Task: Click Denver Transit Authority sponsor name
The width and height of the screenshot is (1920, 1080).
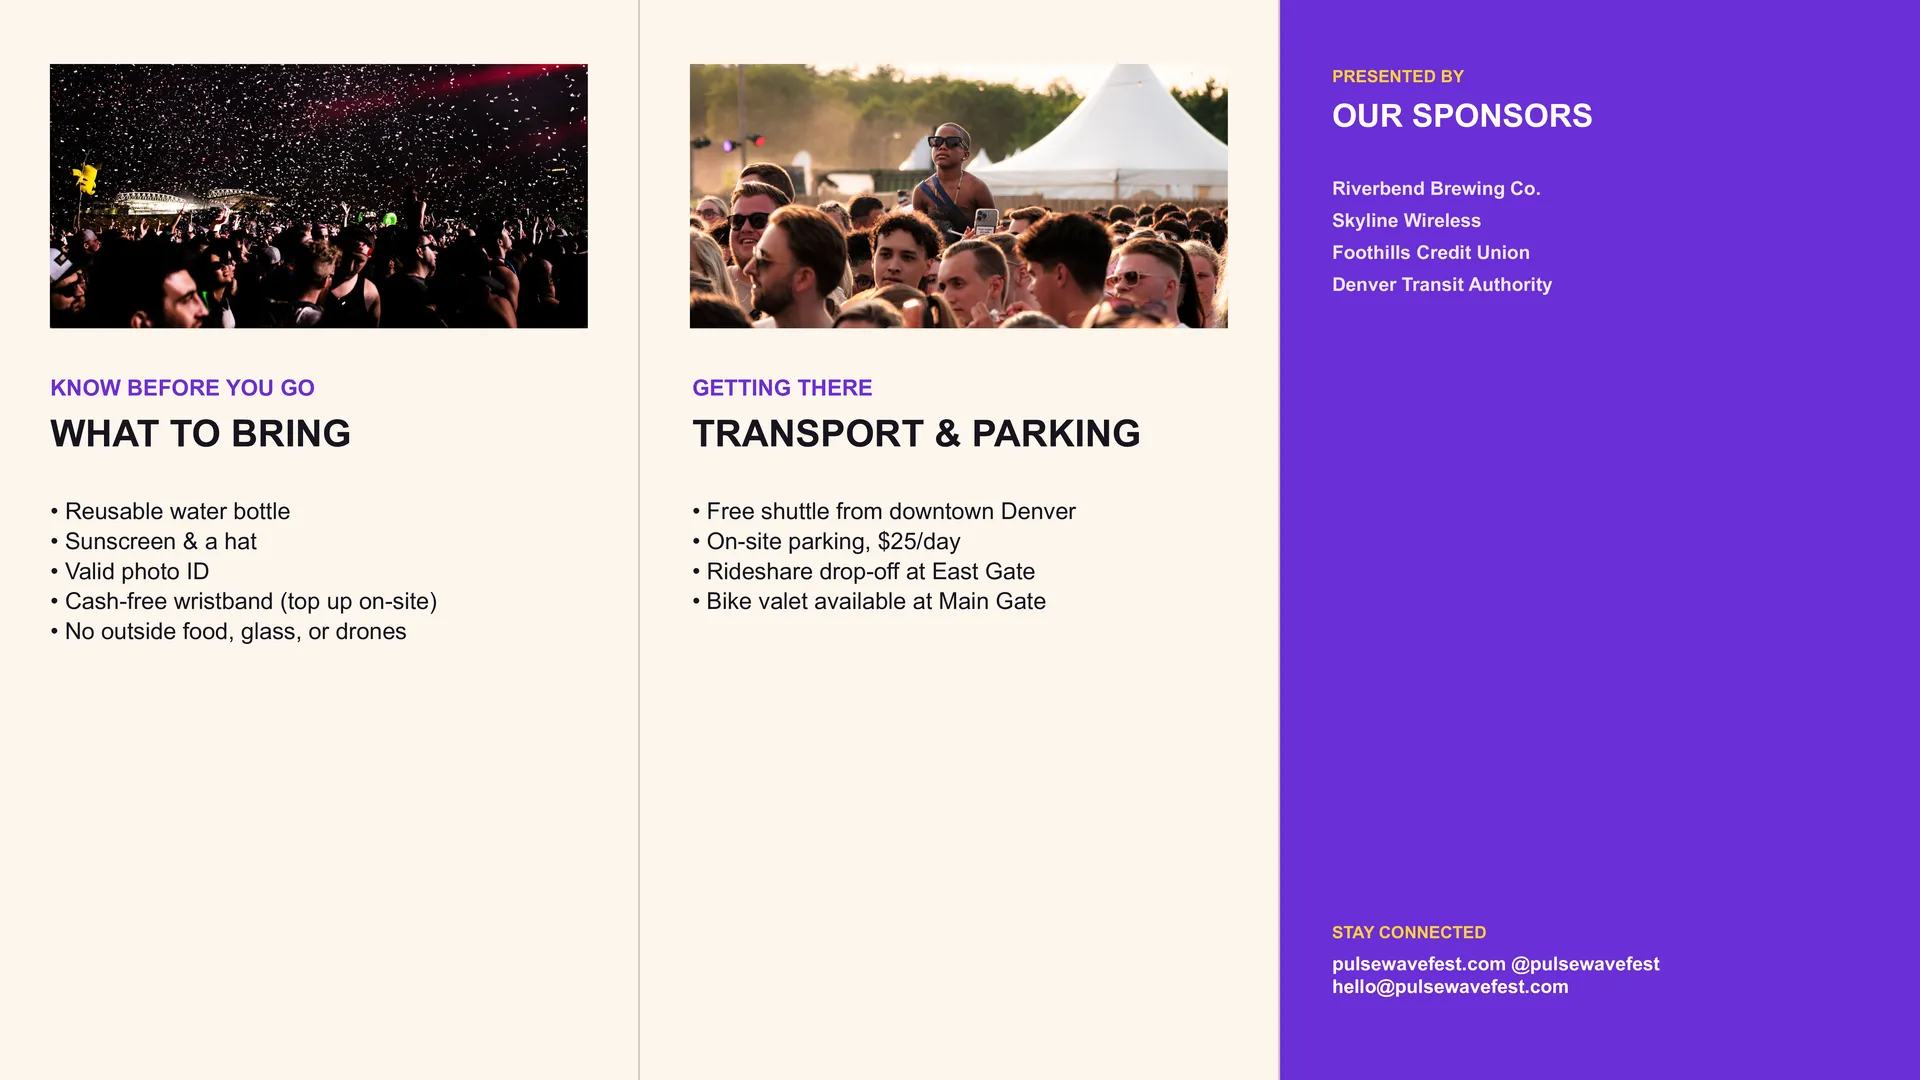Action: pyautogui.click(x=1442, y=285)
